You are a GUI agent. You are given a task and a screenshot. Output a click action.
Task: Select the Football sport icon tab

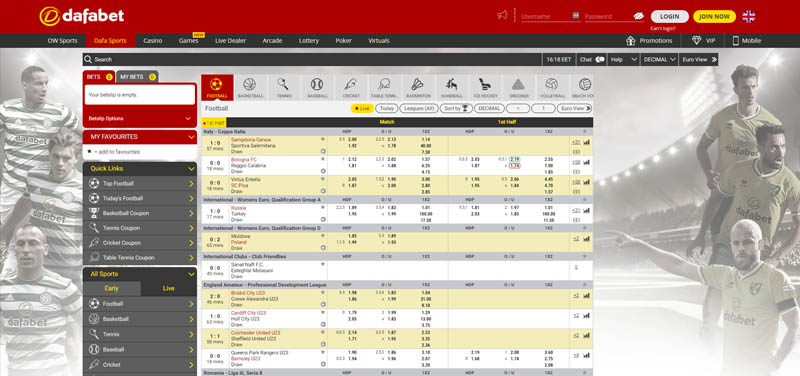click(217, 87)
